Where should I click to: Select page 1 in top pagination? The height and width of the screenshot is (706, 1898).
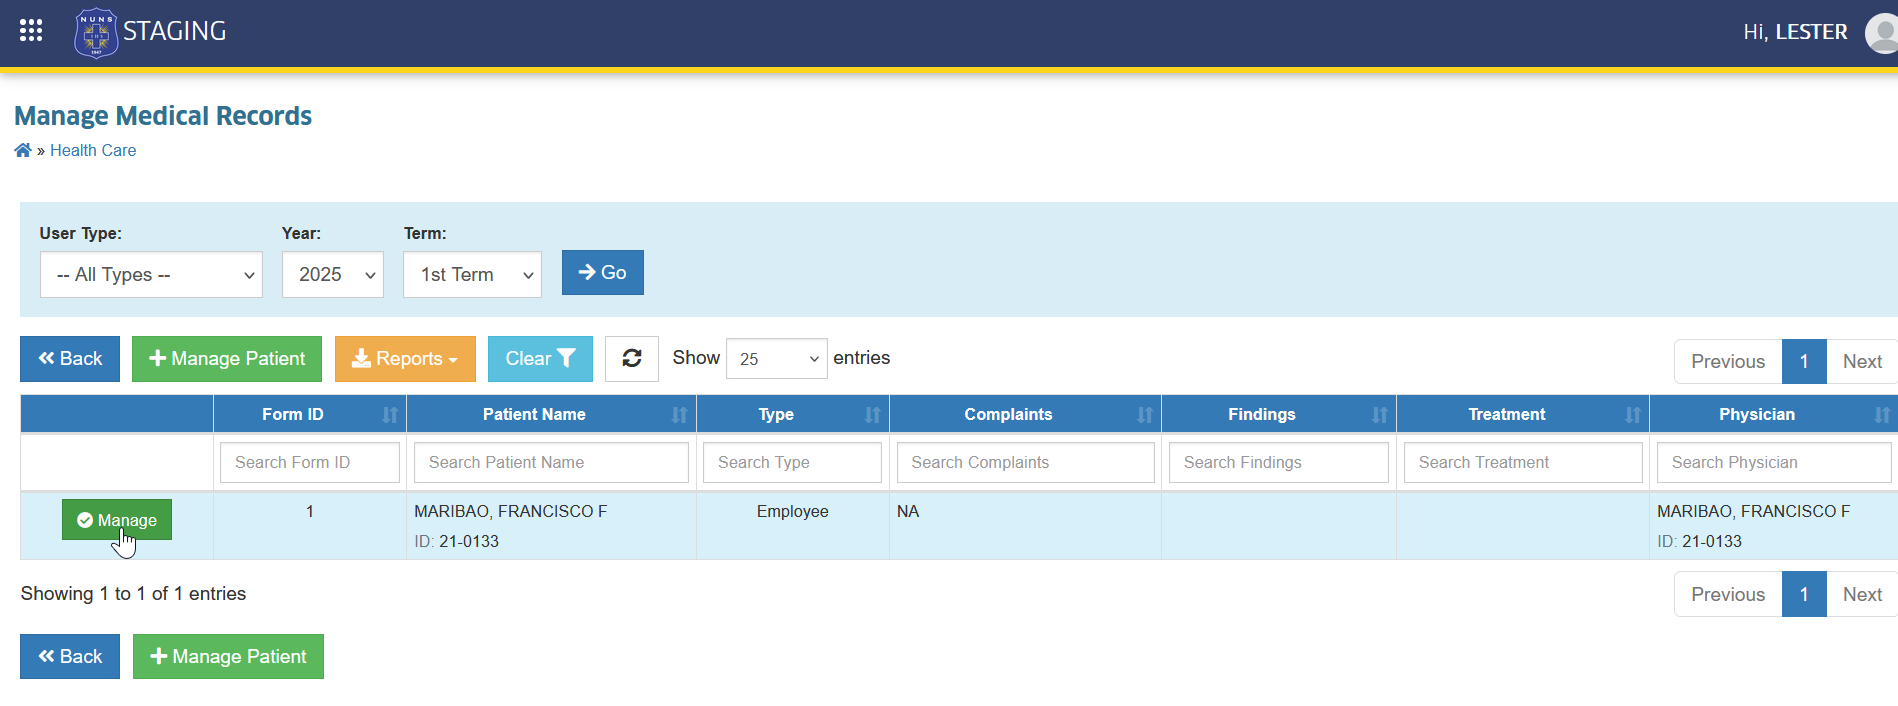coord(1804,361)
